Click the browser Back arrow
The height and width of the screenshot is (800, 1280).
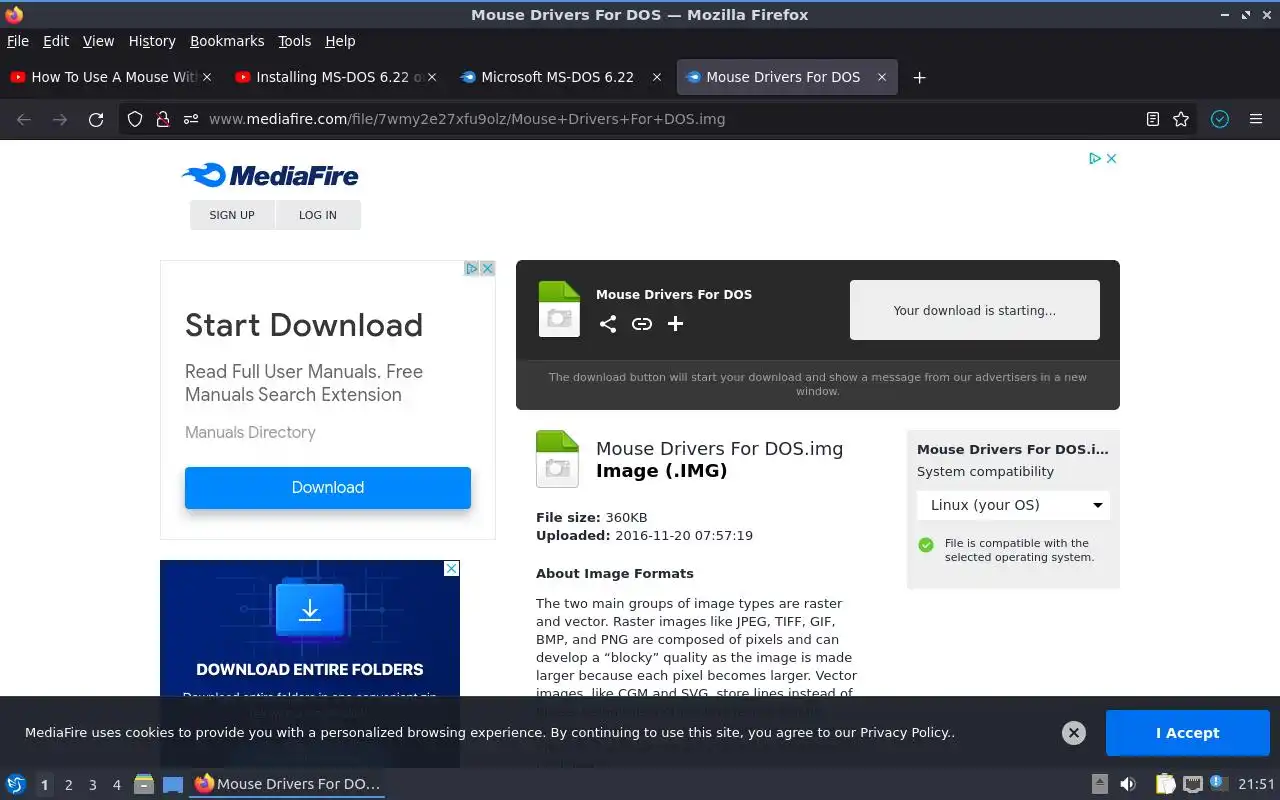click(24, 119)
